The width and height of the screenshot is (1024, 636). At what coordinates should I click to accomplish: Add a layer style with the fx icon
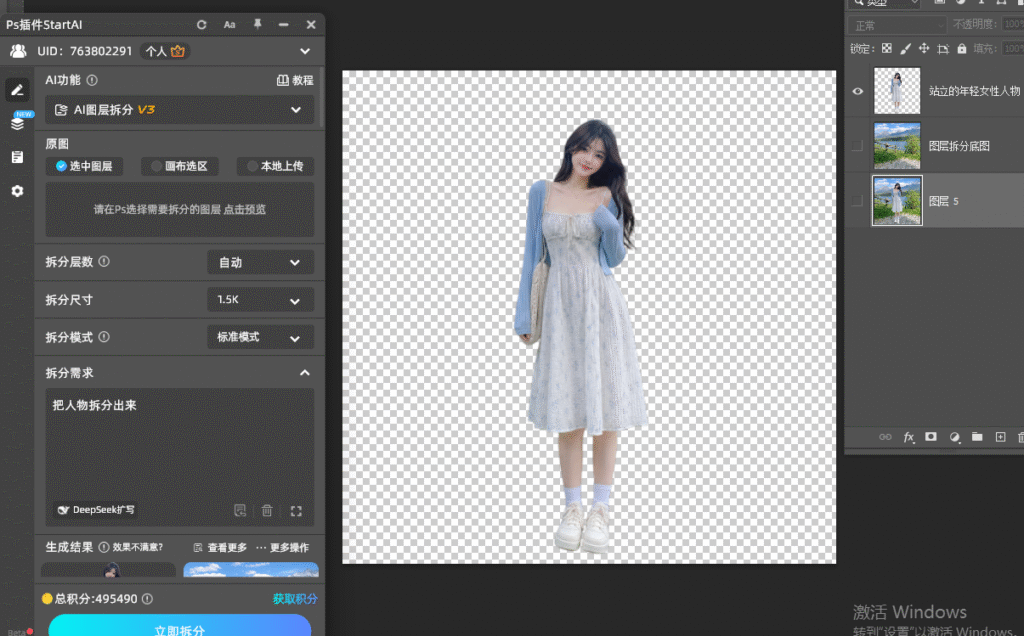(x=908, y=437)
